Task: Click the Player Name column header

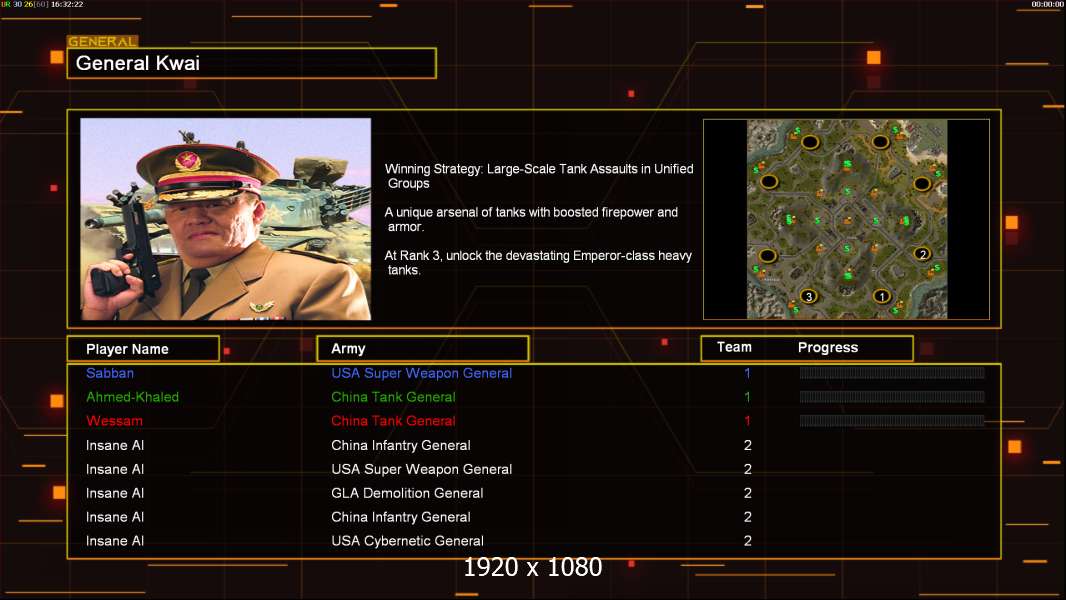Action: click(143, 349)
